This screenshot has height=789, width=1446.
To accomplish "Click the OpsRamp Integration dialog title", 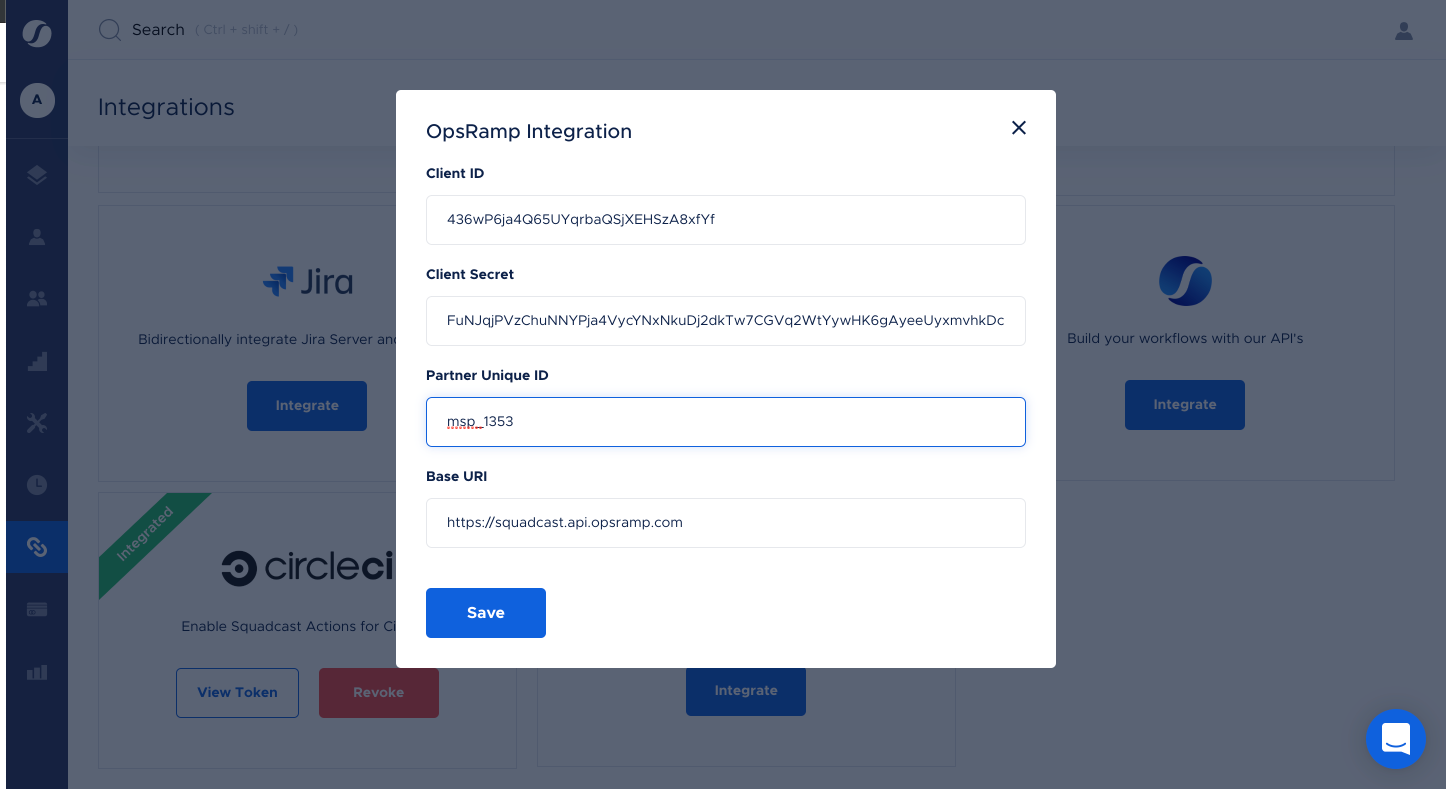I will pyautogui.click(x=529, y=131).
